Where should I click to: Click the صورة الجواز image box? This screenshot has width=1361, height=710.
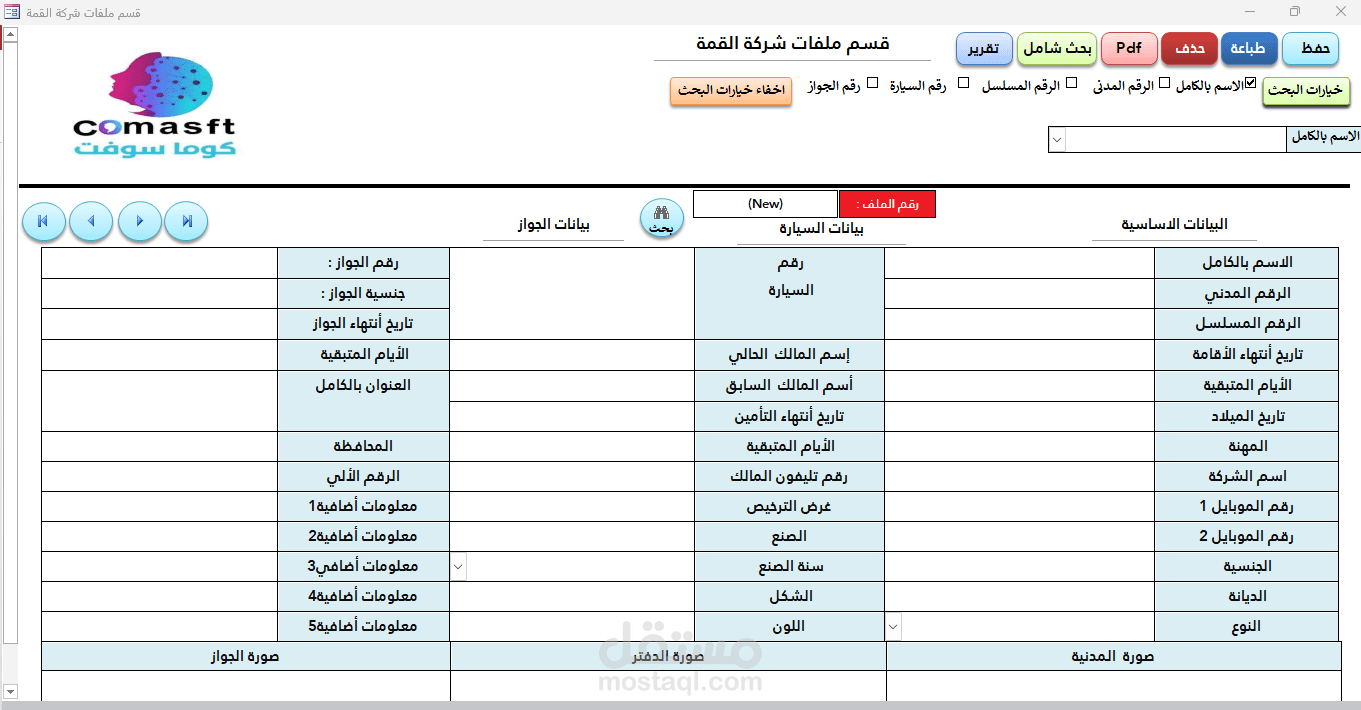pyautogui.click(x=246, y=686)
